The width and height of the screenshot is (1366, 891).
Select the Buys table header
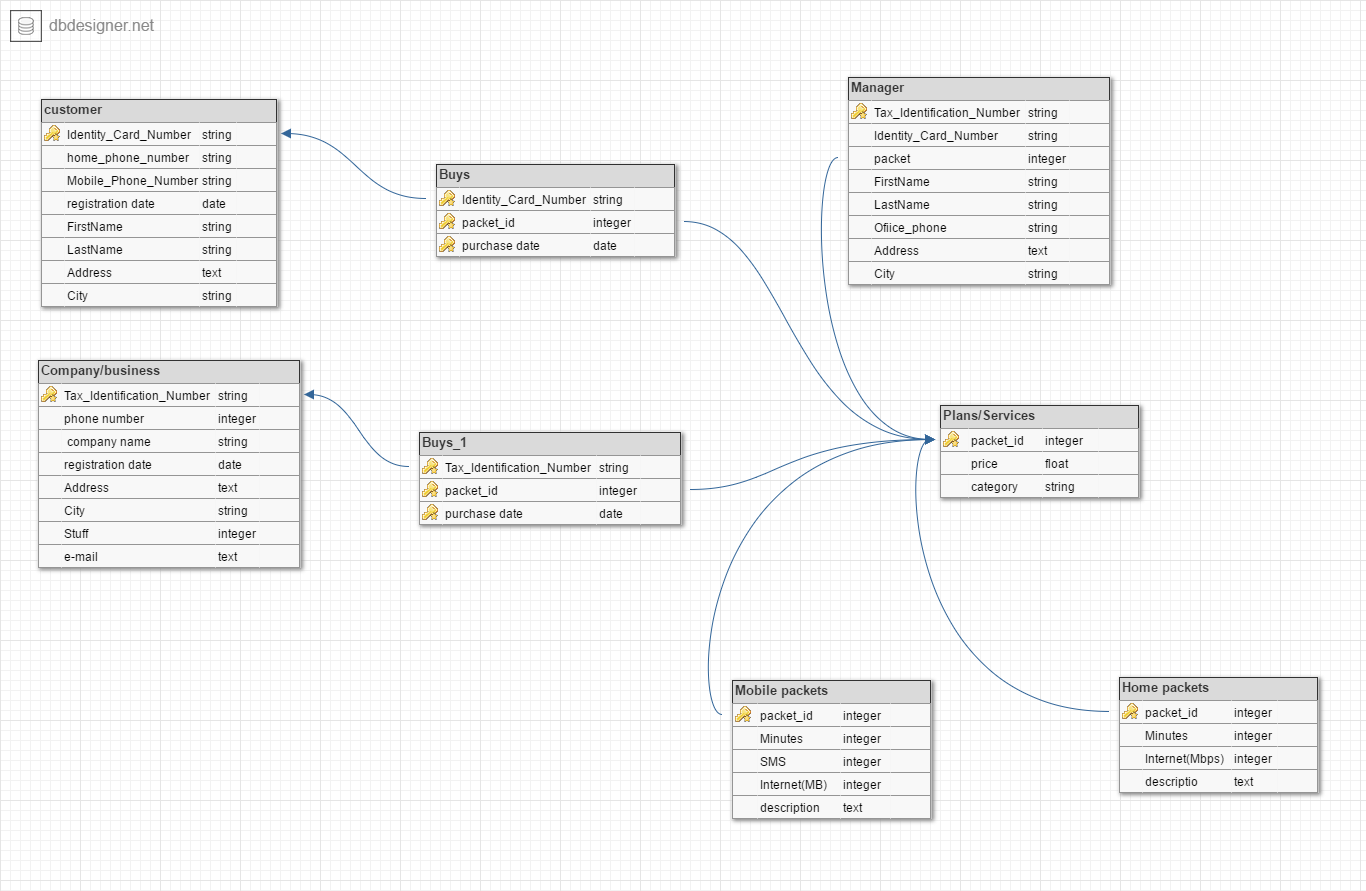[556, 176]
